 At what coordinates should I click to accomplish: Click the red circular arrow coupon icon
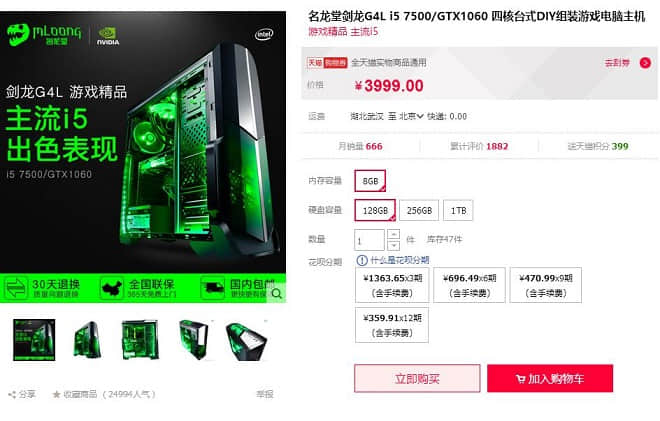[645, 63]
